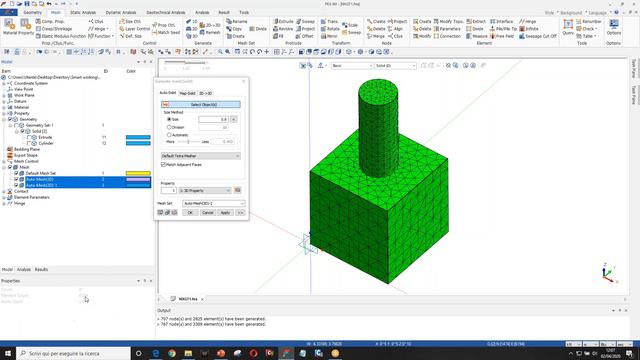
Task: Expand the Contact tree node
Action: click(x=4, y=191)
